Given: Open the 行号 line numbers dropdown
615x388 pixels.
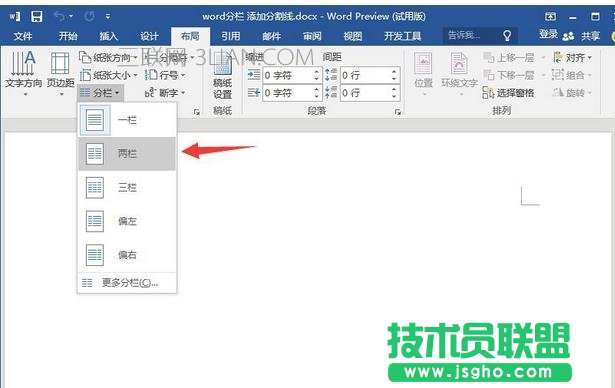Looking at the screenshot, I should pos(165,75).
